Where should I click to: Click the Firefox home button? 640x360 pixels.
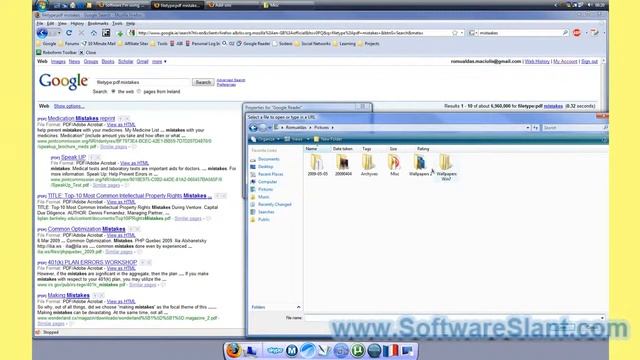pos(93,33)
